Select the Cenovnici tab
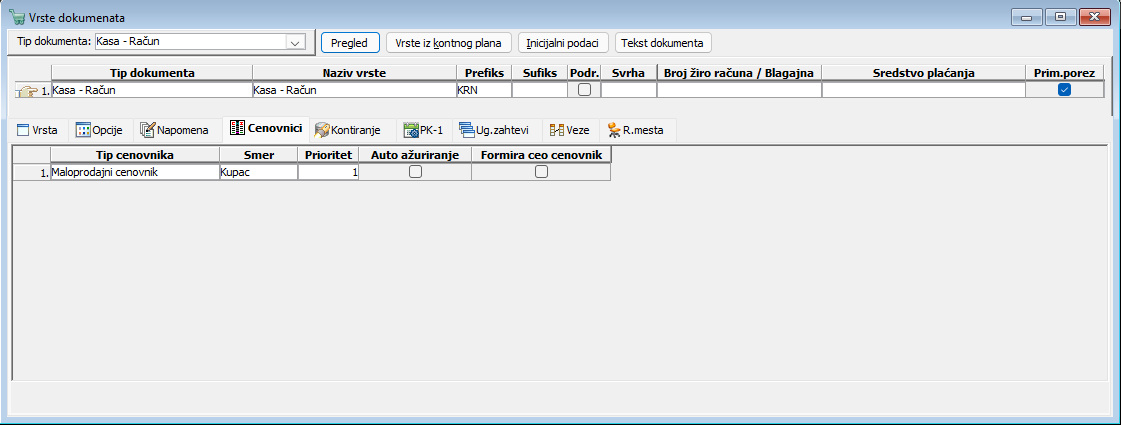This screenshot has height=425, width=1121. [x=266, y=129]
